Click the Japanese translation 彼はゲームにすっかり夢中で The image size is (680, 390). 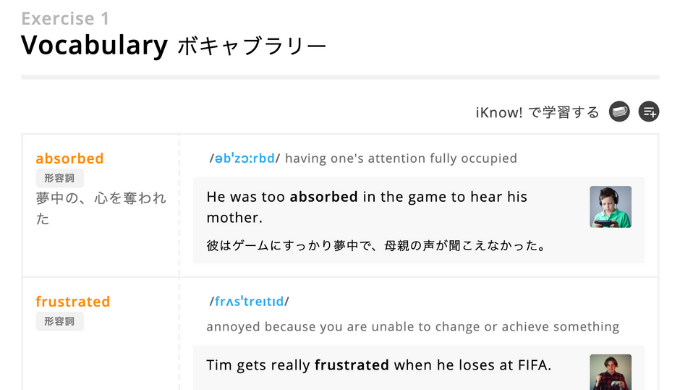(376, 246)
